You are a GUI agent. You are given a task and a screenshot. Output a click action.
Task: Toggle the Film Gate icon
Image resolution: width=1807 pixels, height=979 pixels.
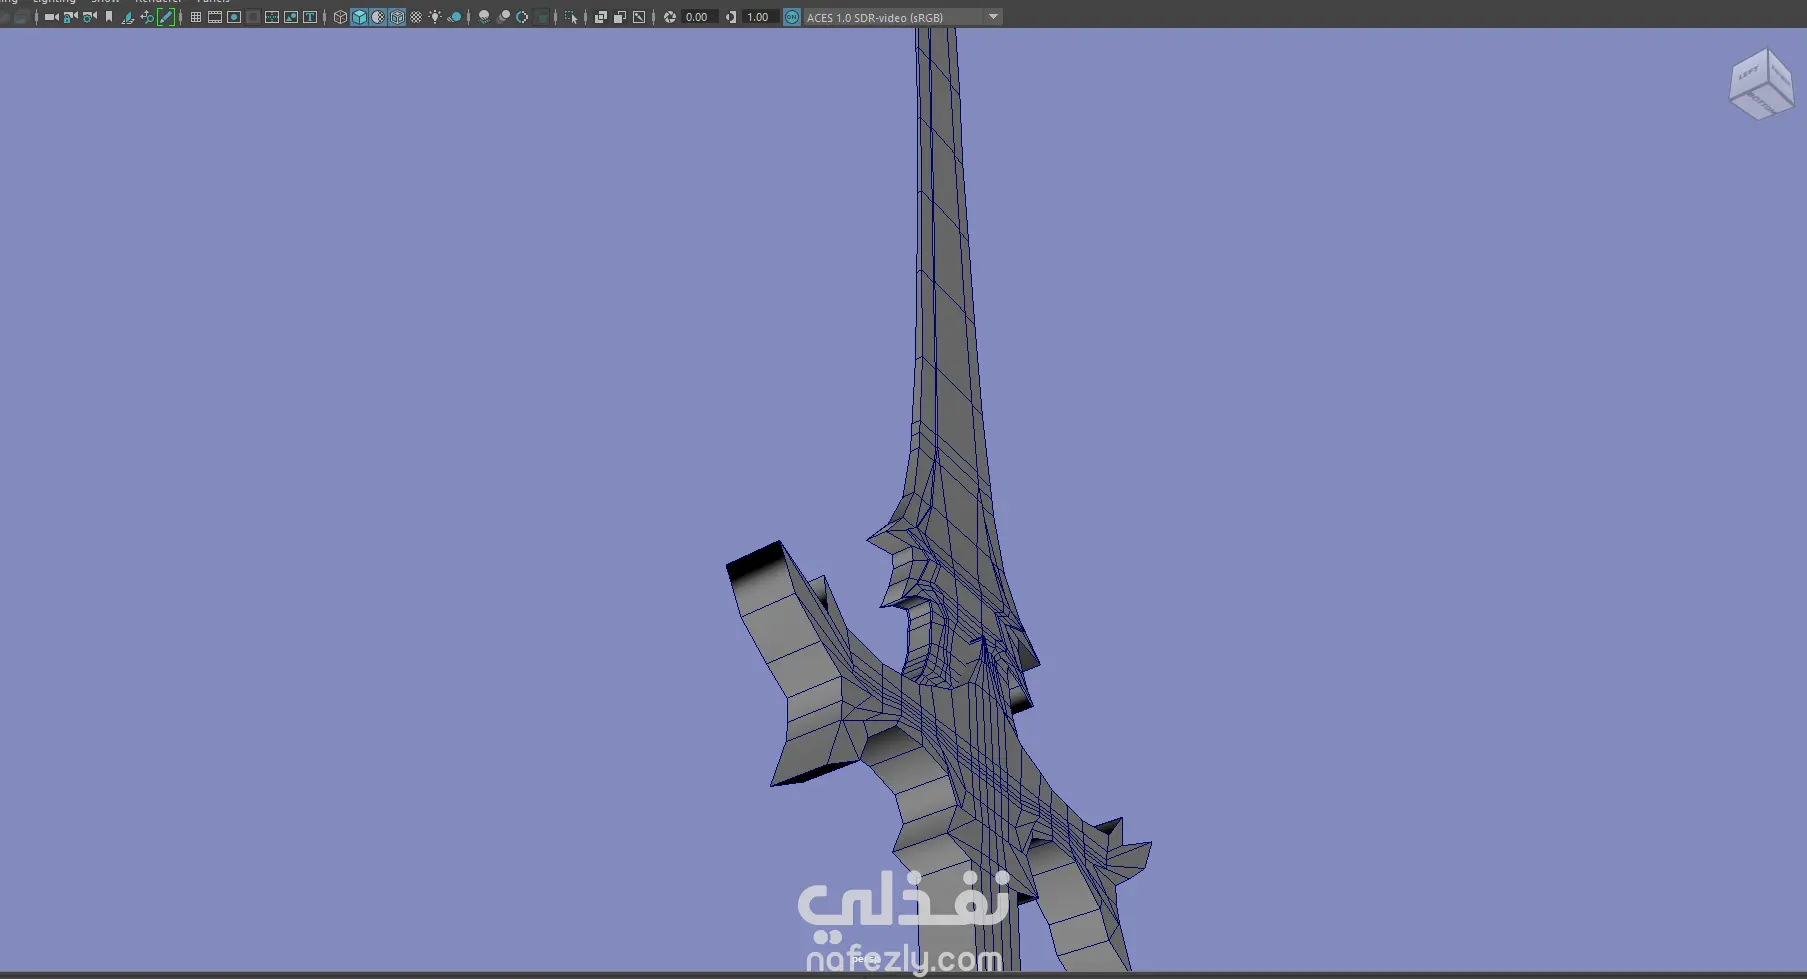(215, 17)
